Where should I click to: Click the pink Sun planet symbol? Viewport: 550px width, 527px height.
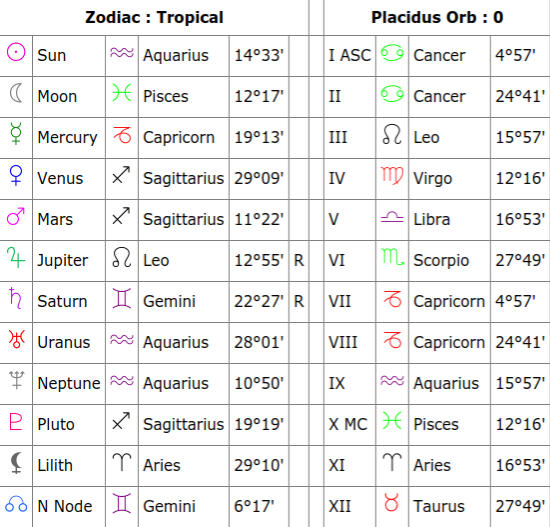pyautogui.click(x=16, y=52)
